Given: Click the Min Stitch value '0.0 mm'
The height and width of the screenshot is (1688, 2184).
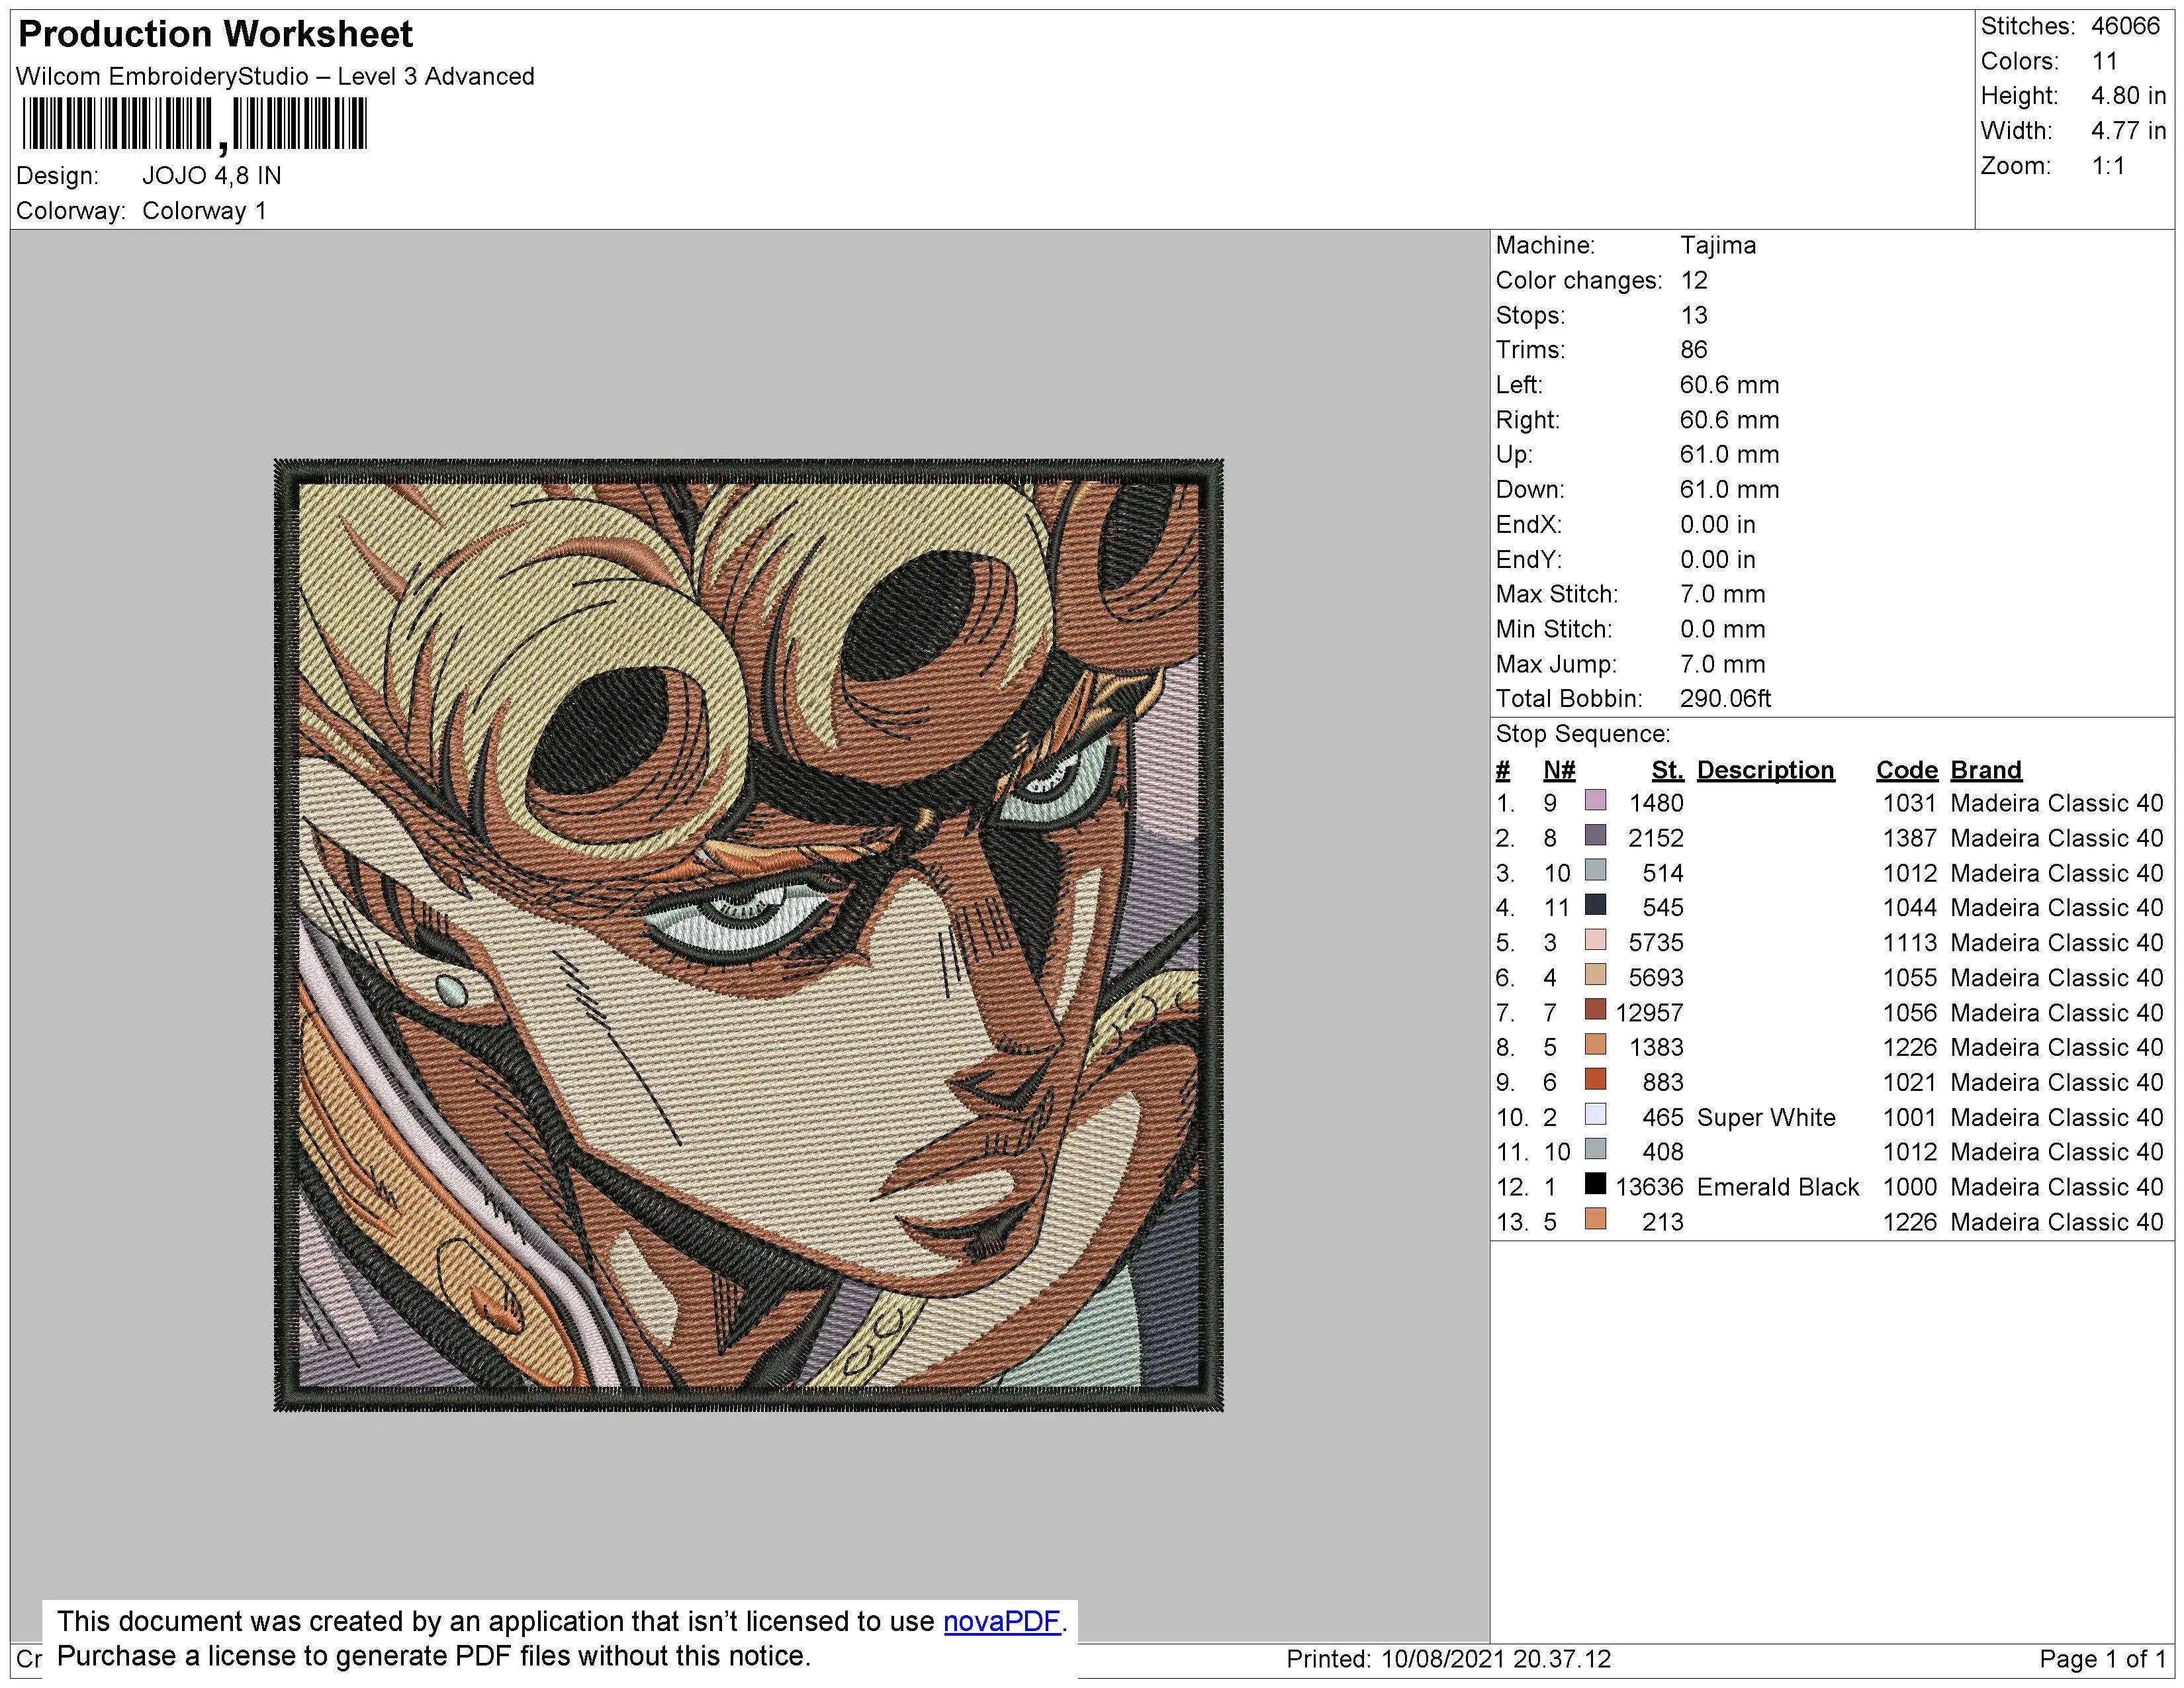Looking at the screenshot, I should tap(1722, 630).
